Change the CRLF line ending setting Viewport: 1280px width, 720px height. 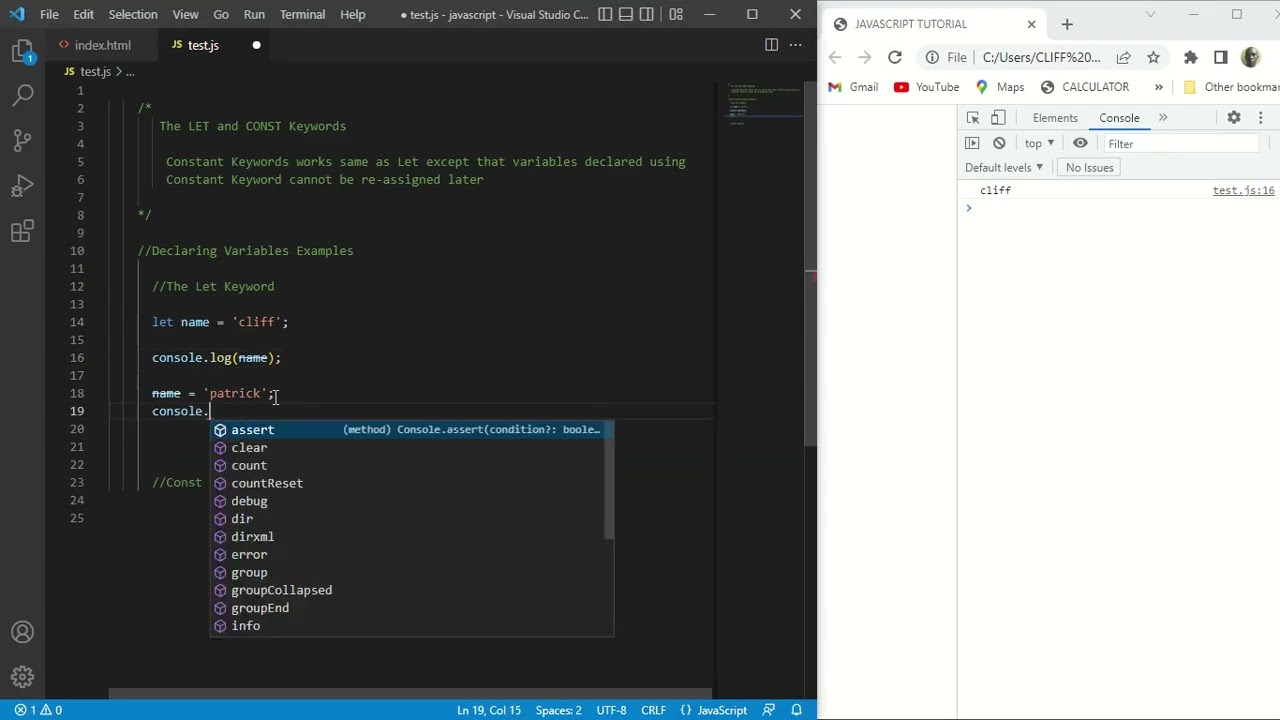coord(653,710)
